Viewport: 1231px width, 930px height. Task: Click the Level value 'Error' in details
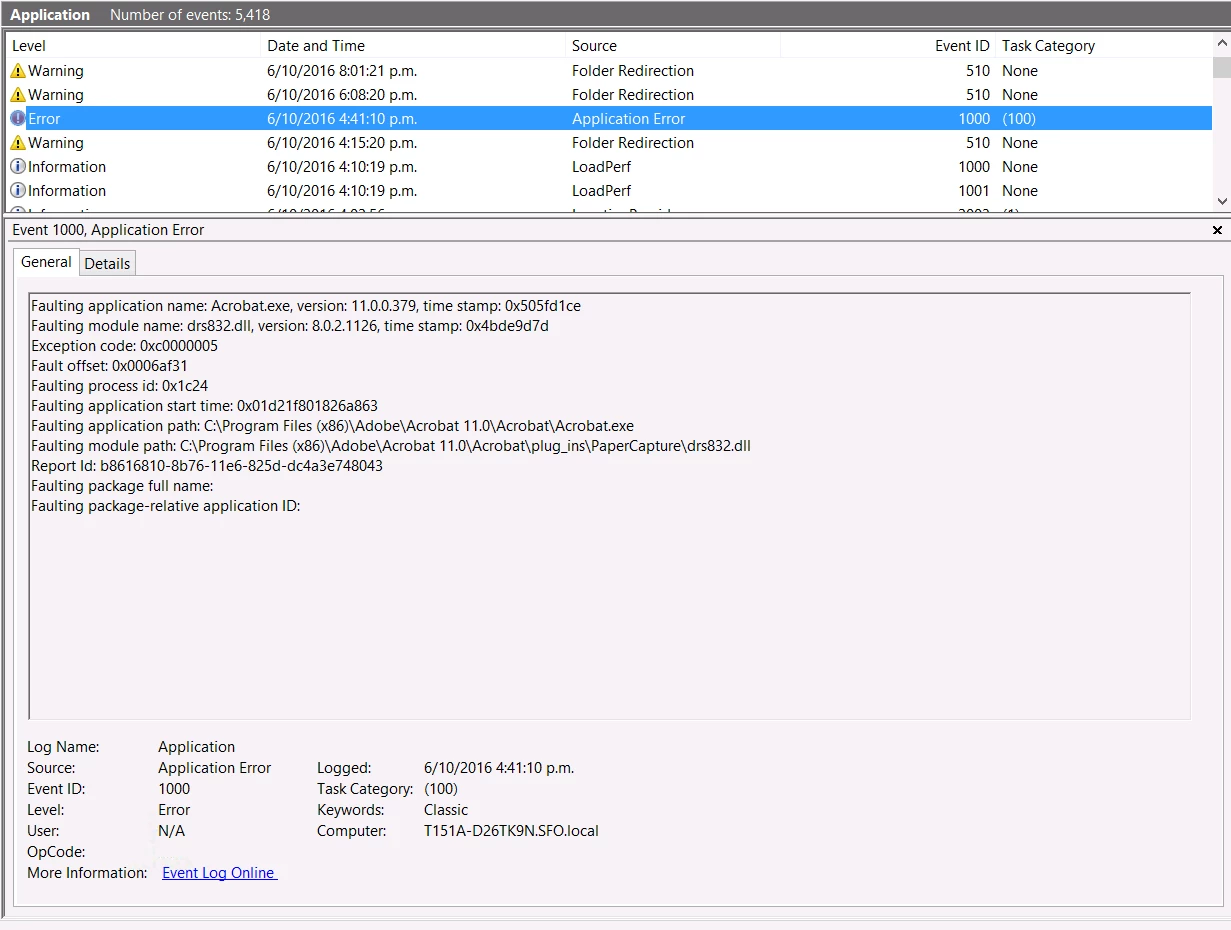pyautogui.click(x=174, y=810)
